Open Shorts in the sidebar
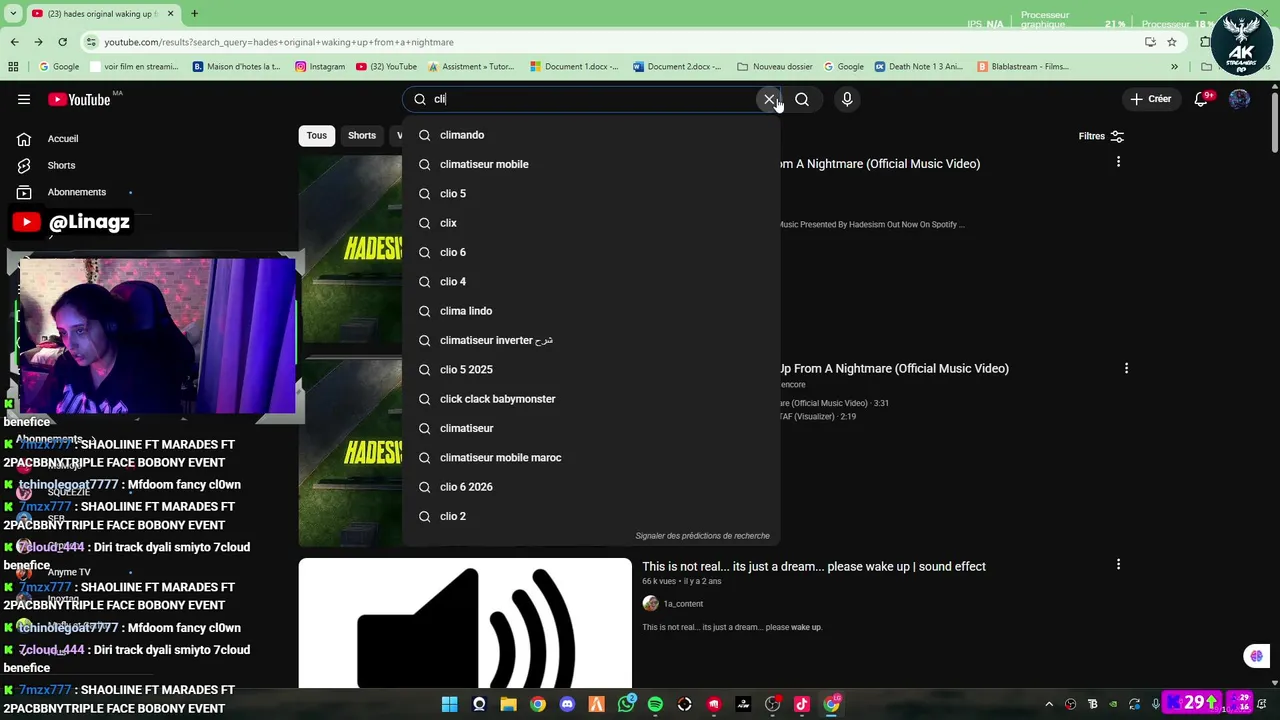Viewport: 1280px width, 720px height. click(61, 165)
